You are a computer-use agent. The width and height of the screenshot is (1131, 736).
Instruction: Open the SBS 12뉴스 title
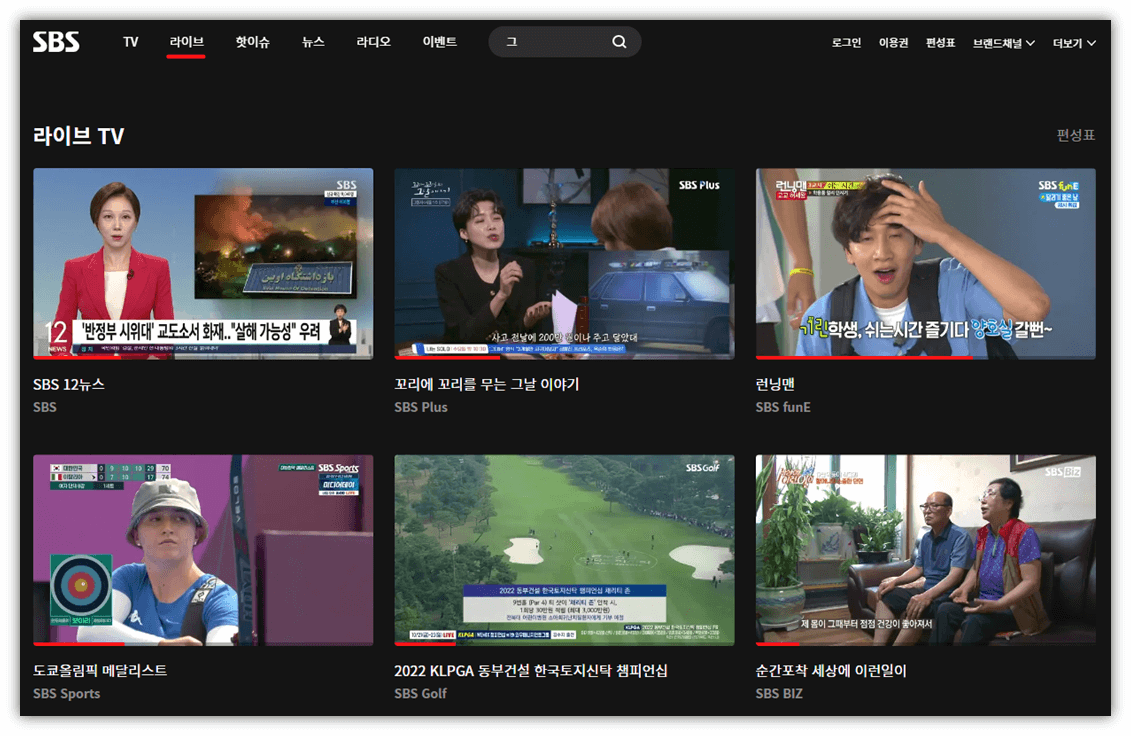coord(69,385)
